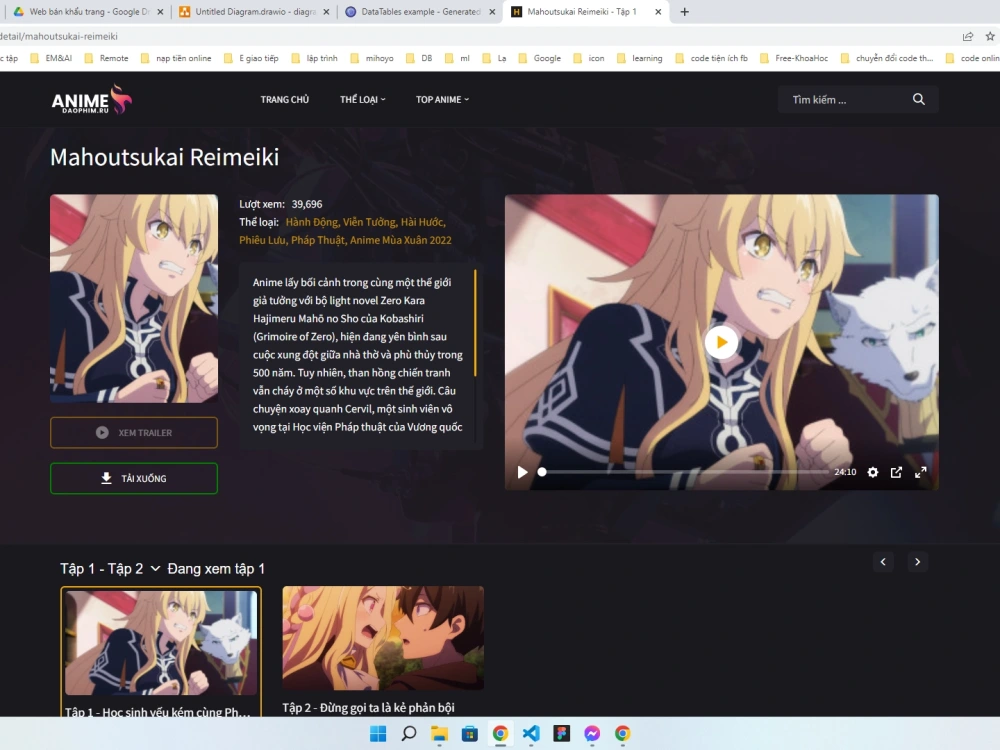Screen dimensions: 1000x750
Task: Click the address bar URL
Action: coord(59,36)
